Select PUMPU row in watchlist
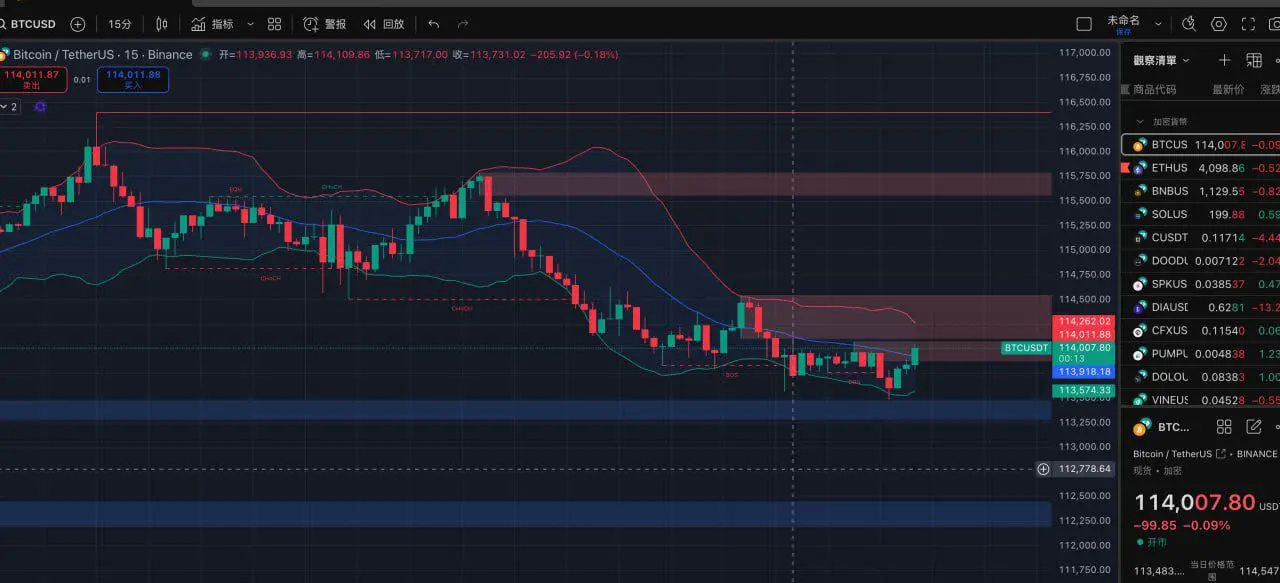 click(x=1201, y=353)
